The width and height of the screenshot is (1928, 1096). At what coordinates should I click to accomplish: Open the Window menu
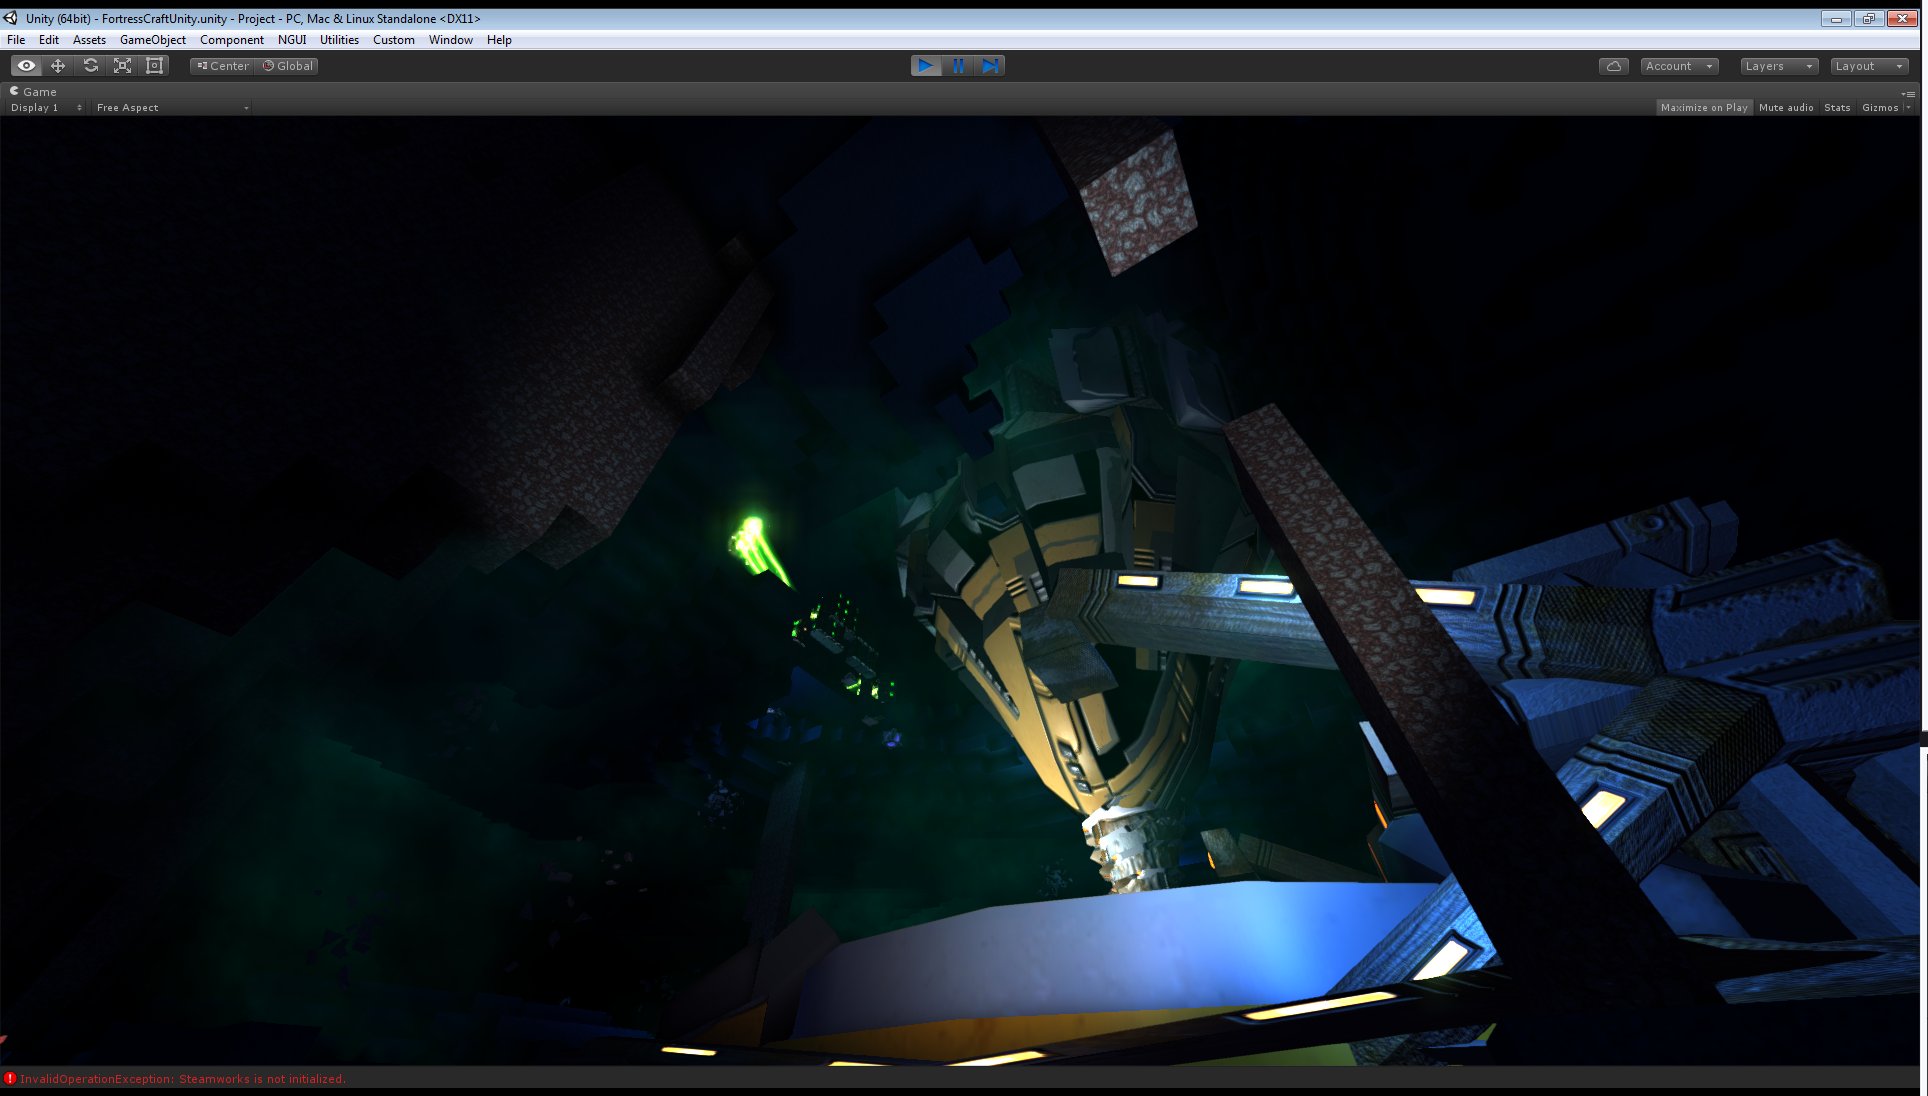[451, 40]
